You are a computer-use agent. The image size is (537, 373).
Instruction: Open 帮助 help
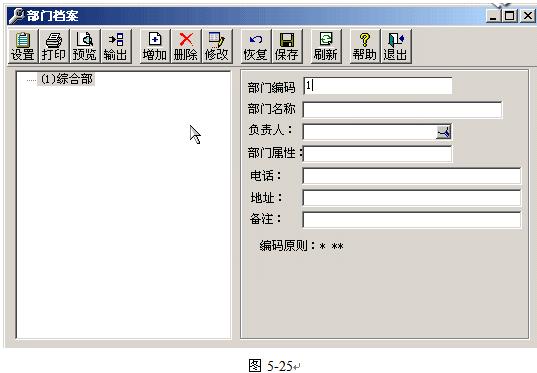[x=365, y=46]
